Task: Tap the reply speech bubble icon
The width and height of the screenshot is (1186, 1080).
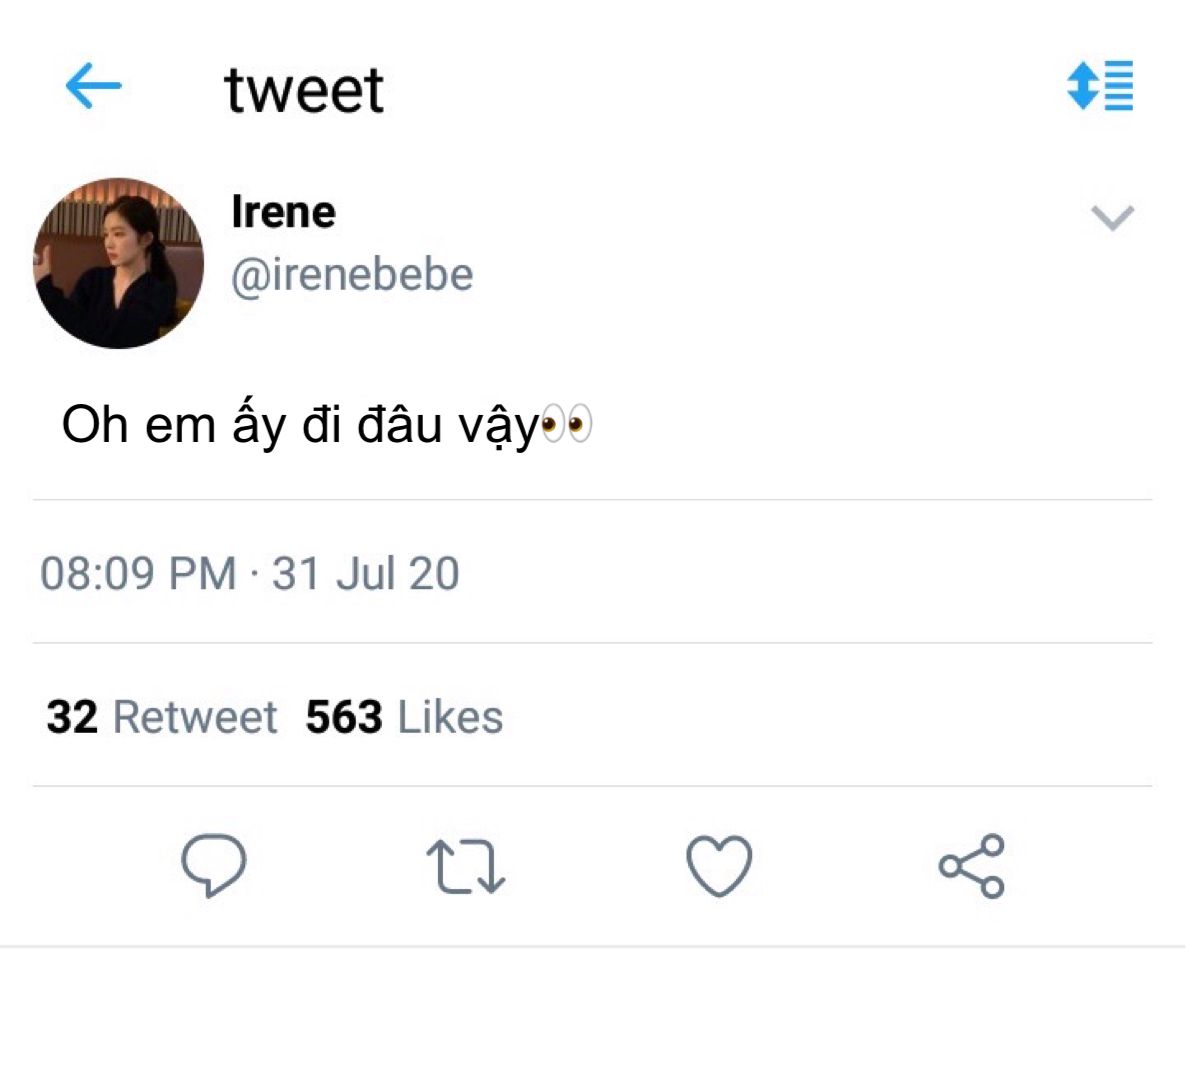Action: pyautogui.click(x=213, y=865)
